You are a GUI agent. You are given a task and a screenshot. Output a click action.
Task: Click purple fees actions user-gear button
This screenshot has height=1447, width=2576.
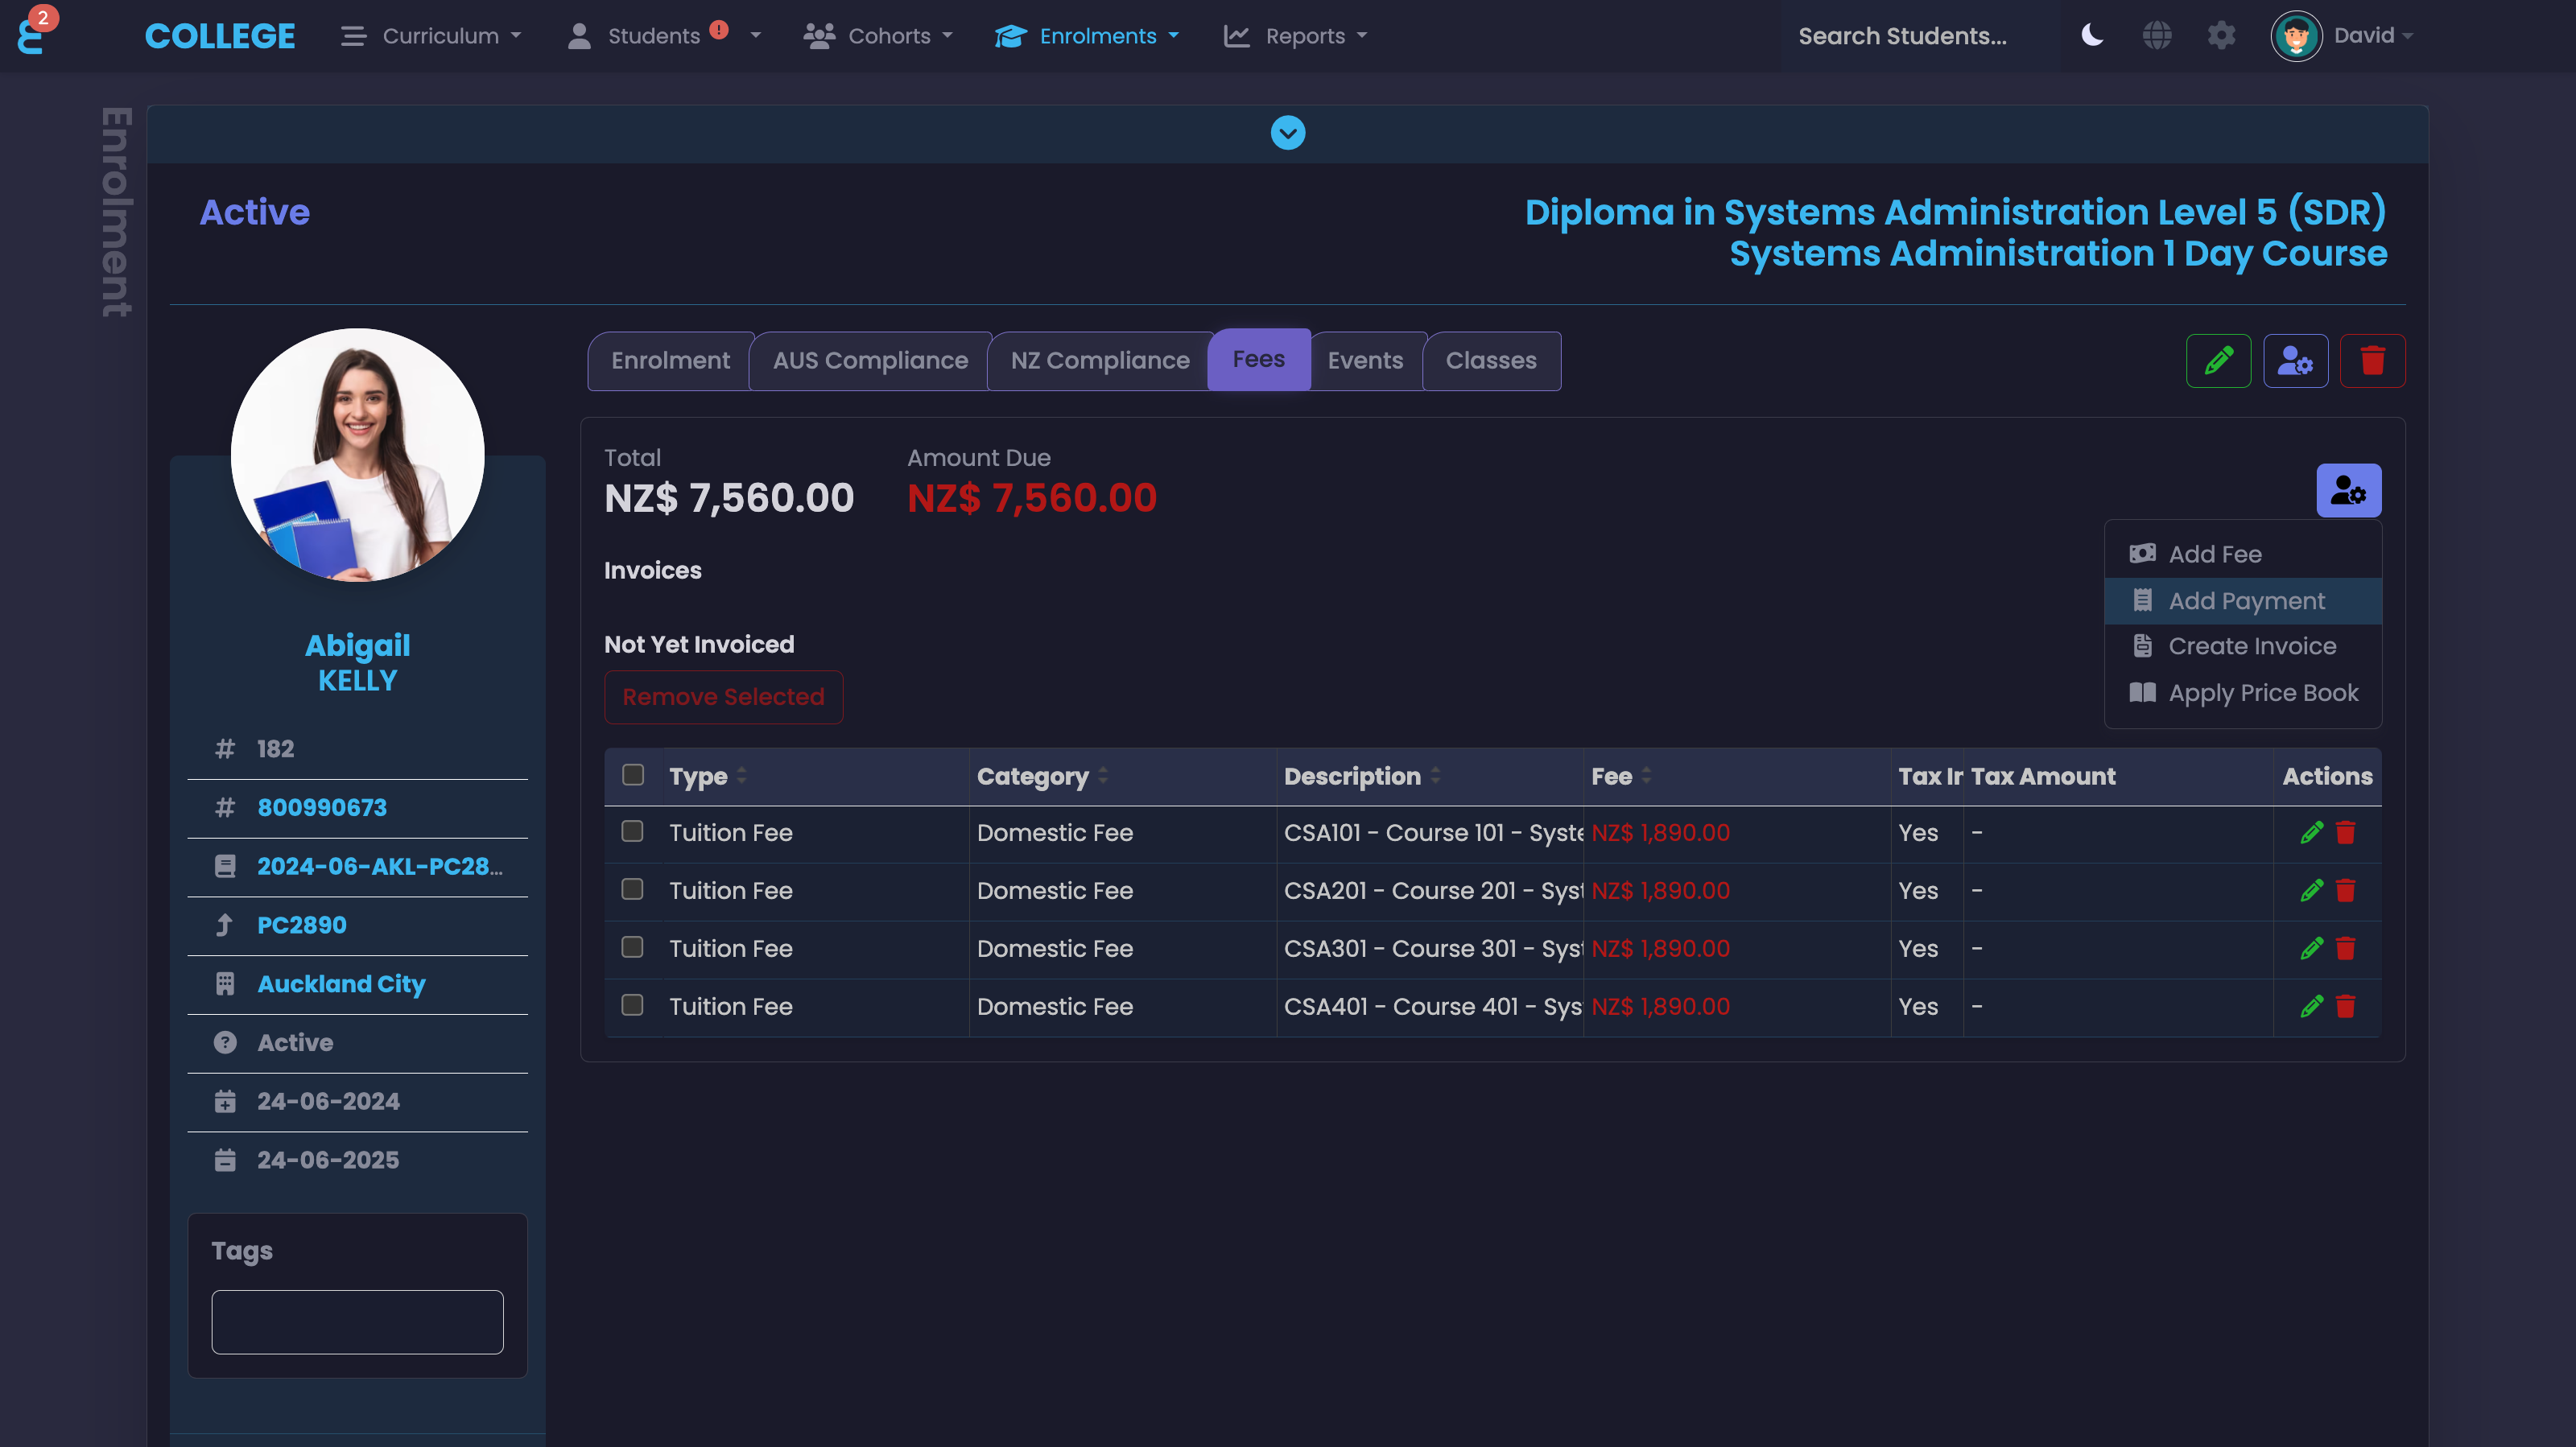(x=2348, y=490)
